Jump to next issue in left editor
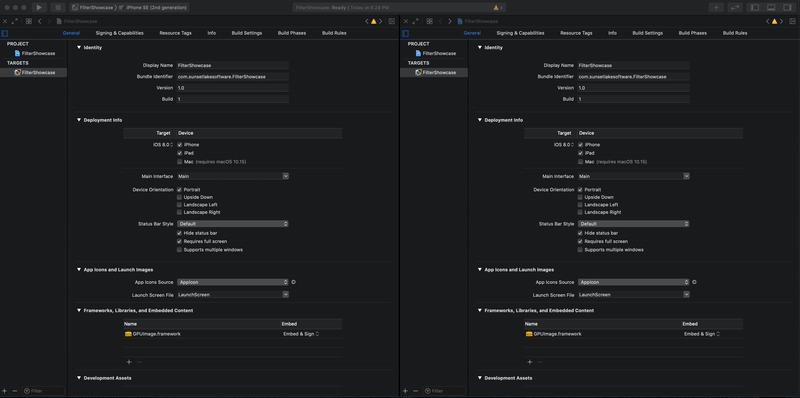800x398 pixels. (x=381, y=21)
